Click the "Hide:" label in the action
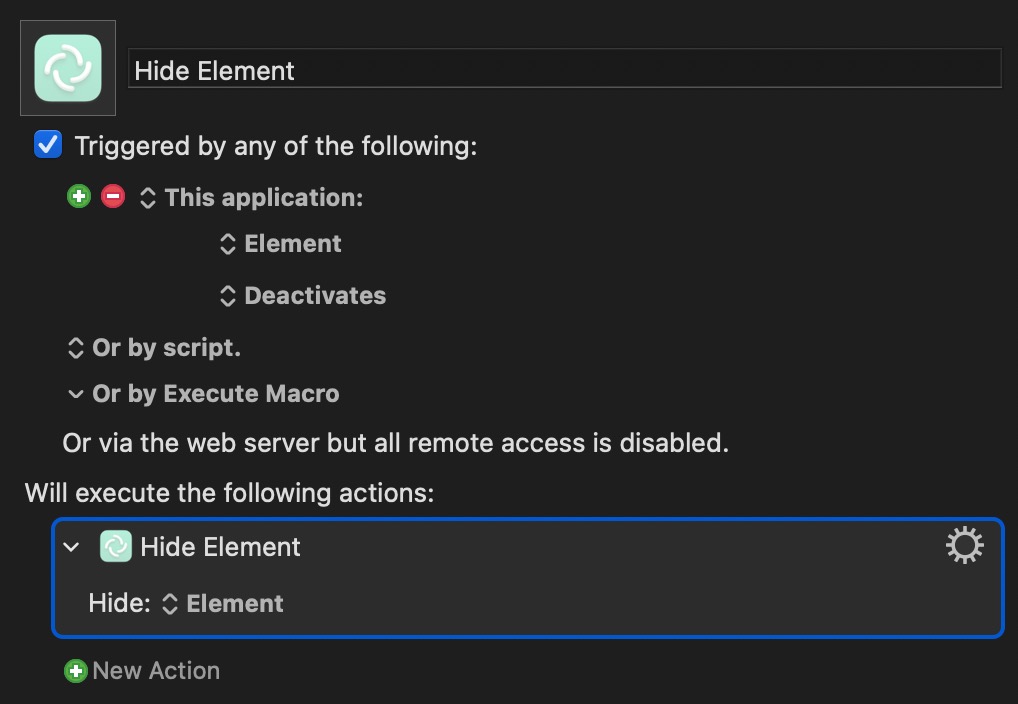The width and height of the screenshot is (1018, 704). click(x=119, y=604)
